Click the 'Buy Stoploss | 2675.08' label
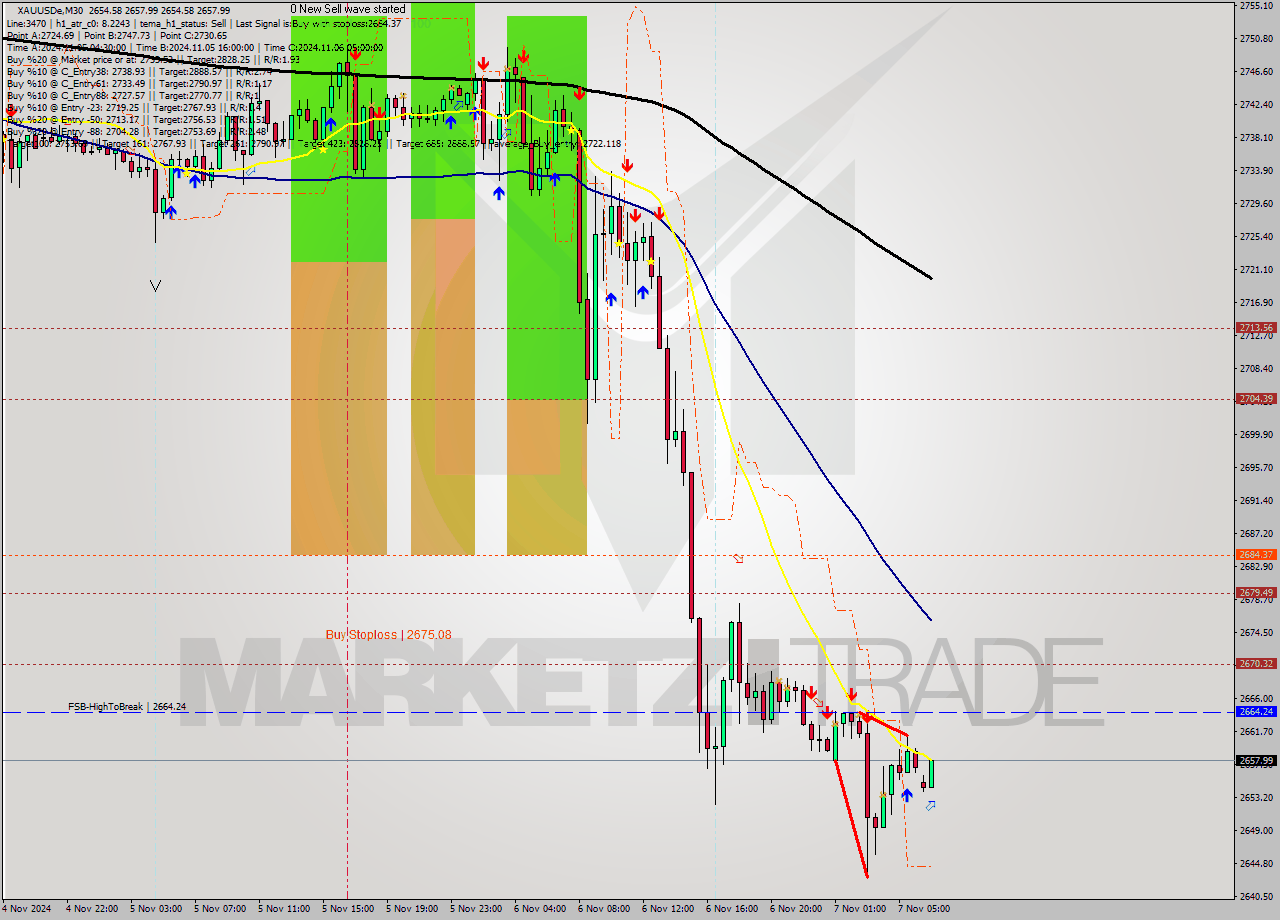 coord(388,635)
